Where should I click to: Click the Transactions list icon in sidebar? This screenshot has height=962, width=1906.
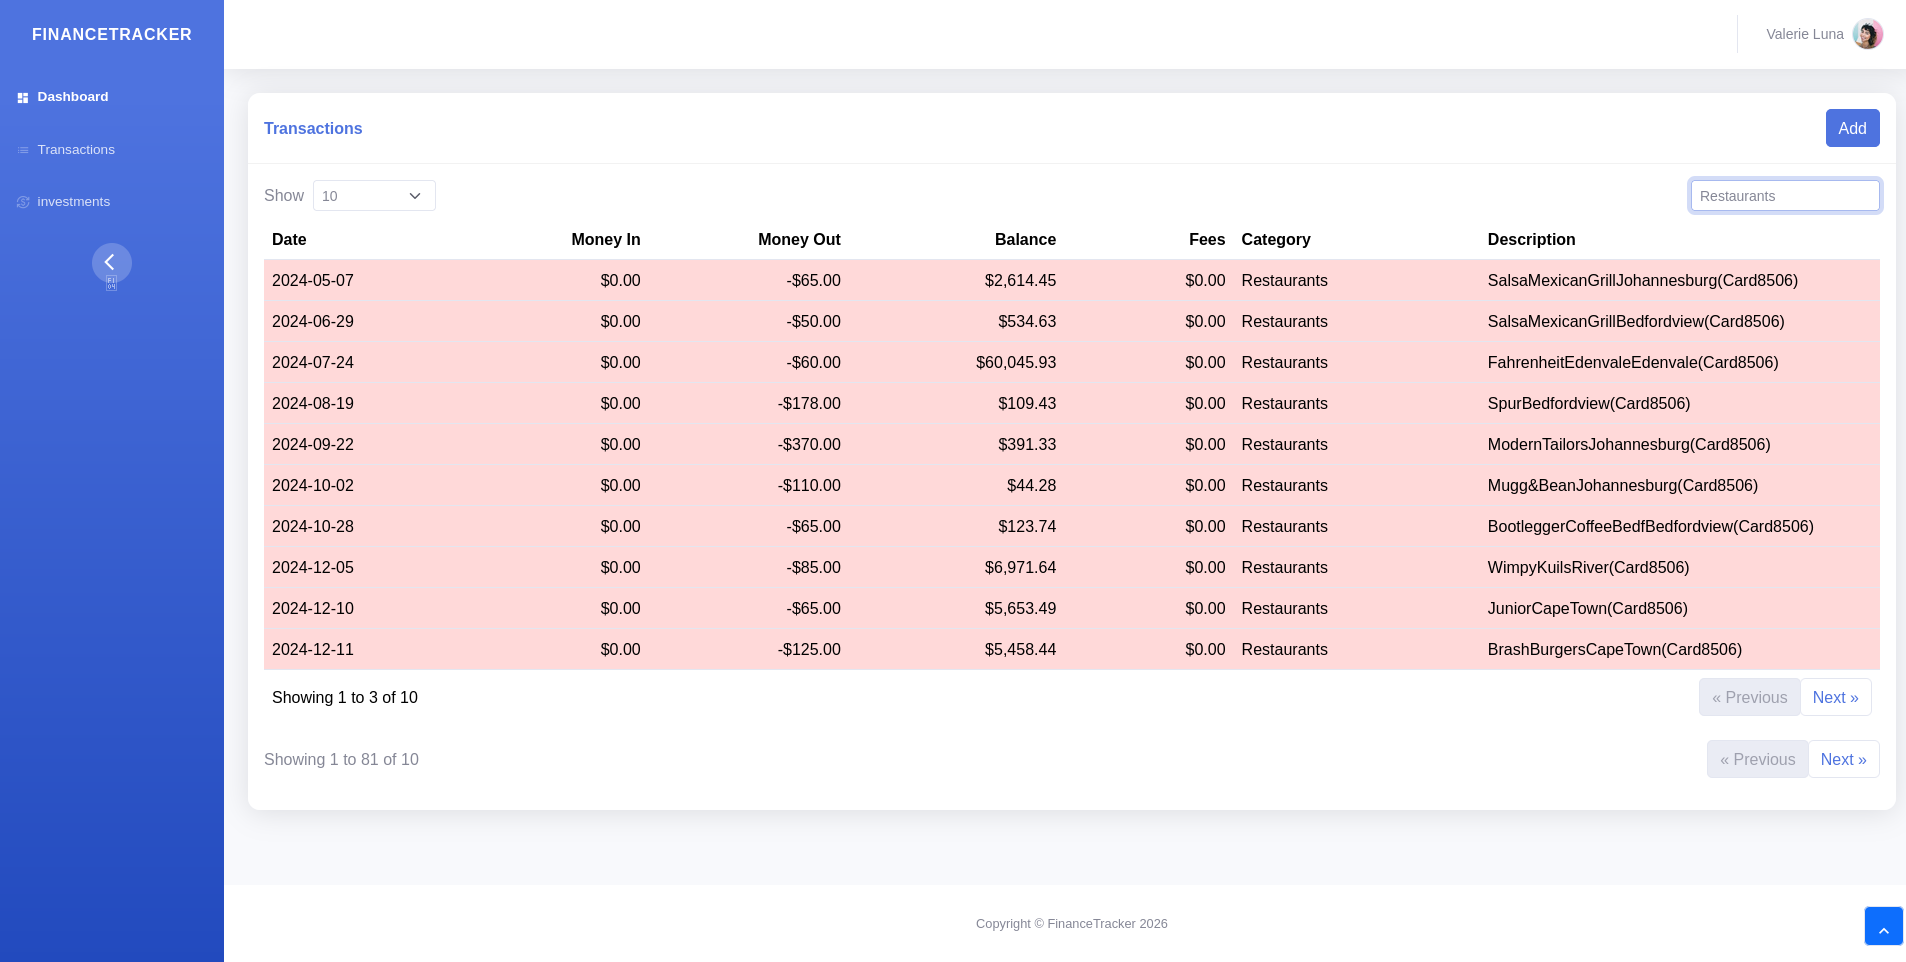(x=23, y=150)
